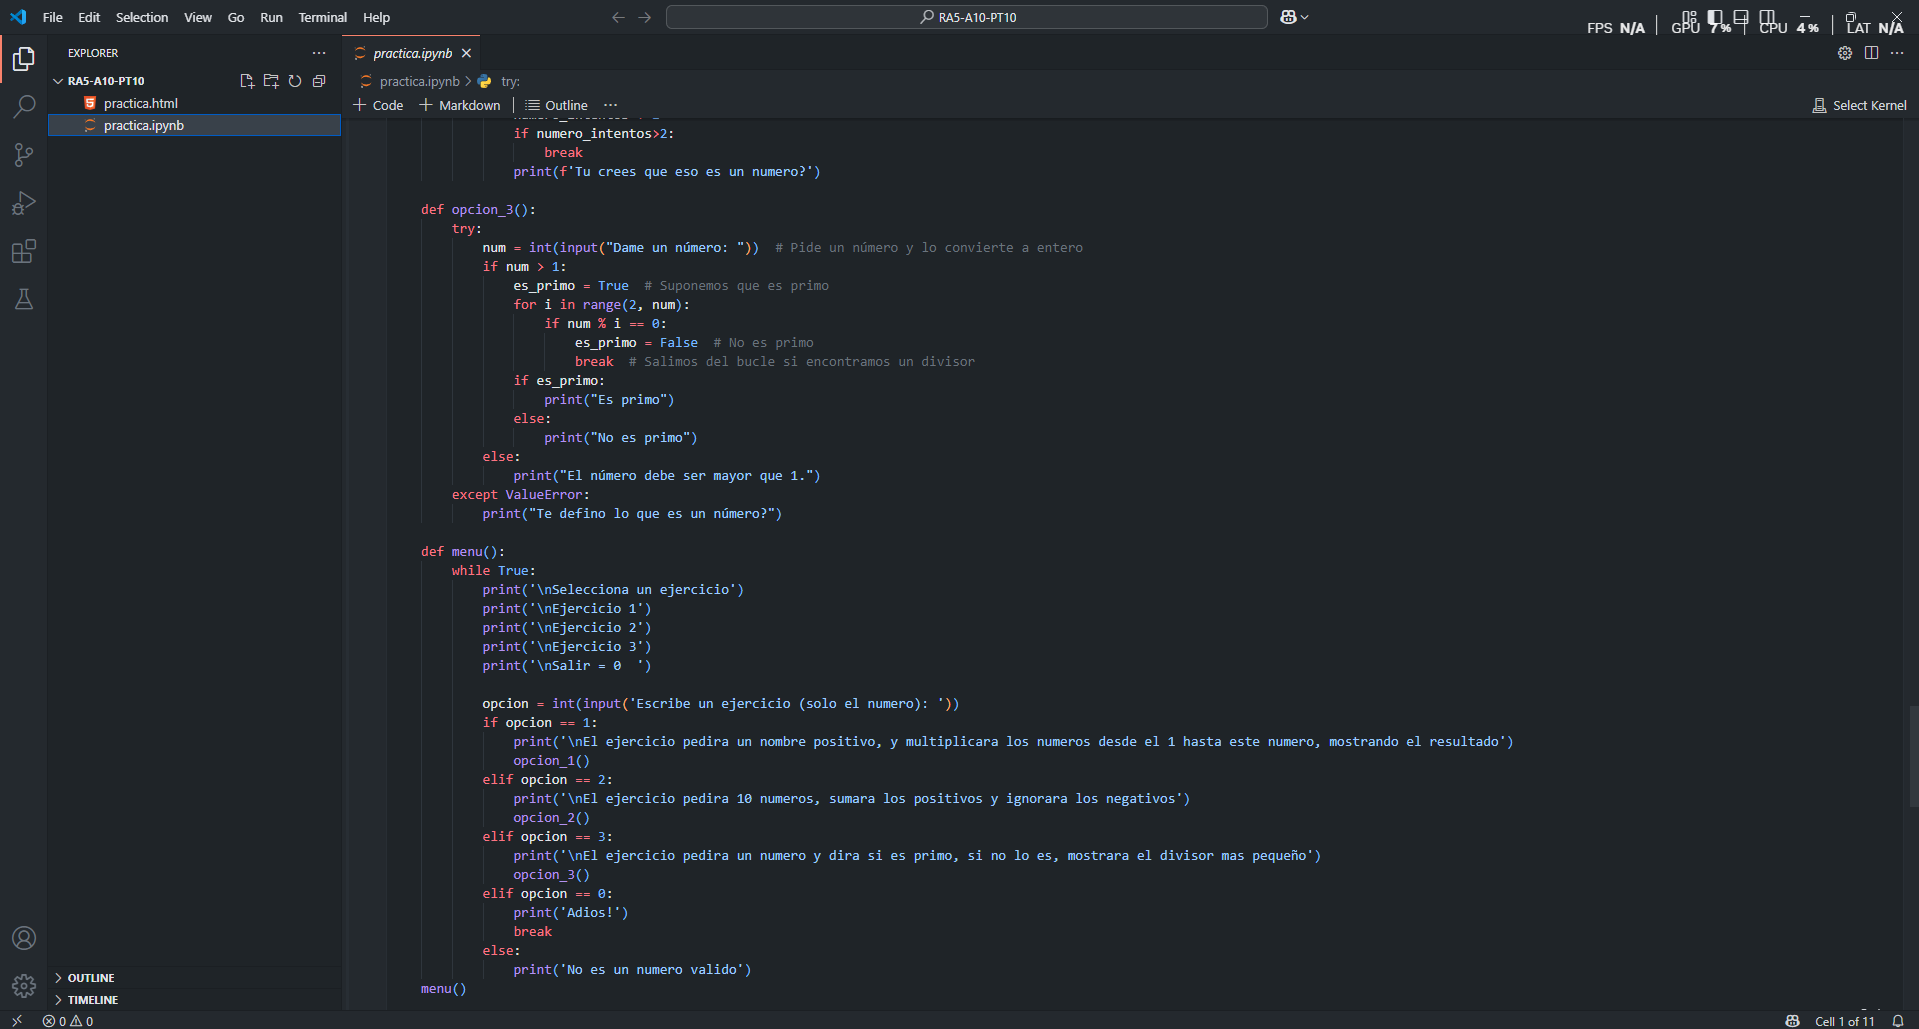
Task: Open the Extensions view
Action: [x=24, y=251]
